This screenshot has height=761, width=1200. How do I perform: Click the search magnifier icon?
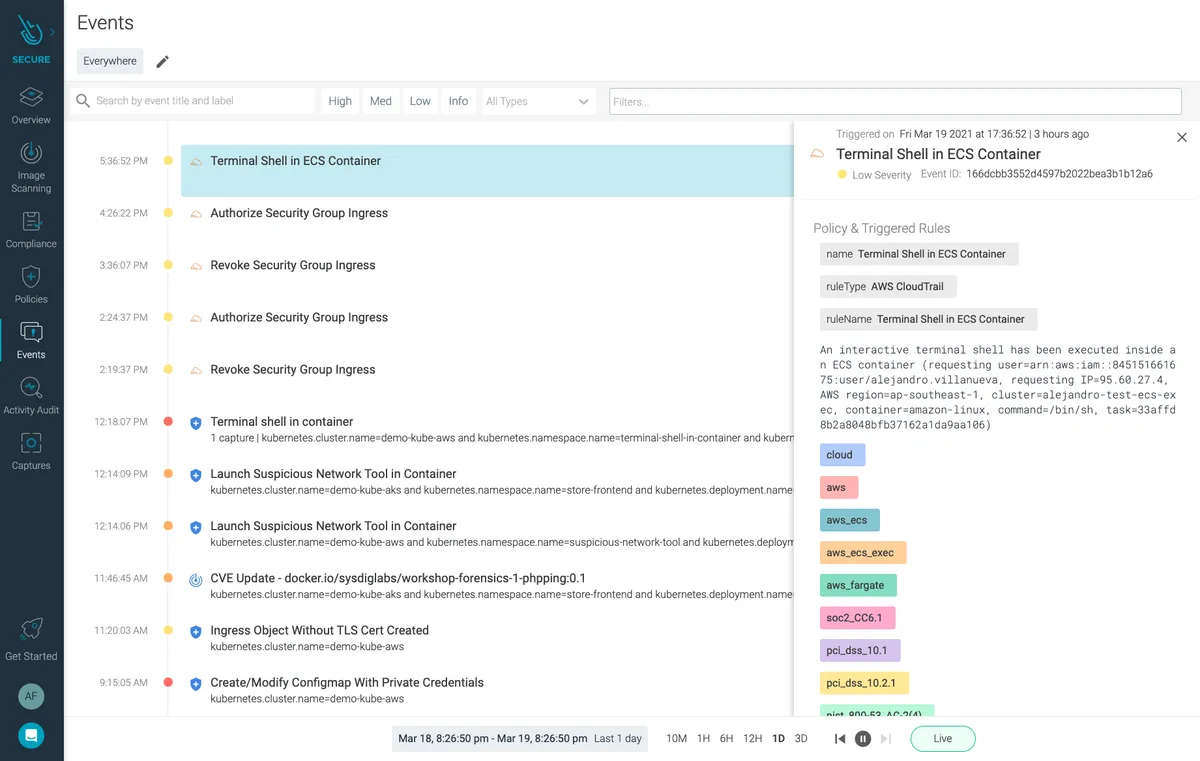tap(82, 101)
